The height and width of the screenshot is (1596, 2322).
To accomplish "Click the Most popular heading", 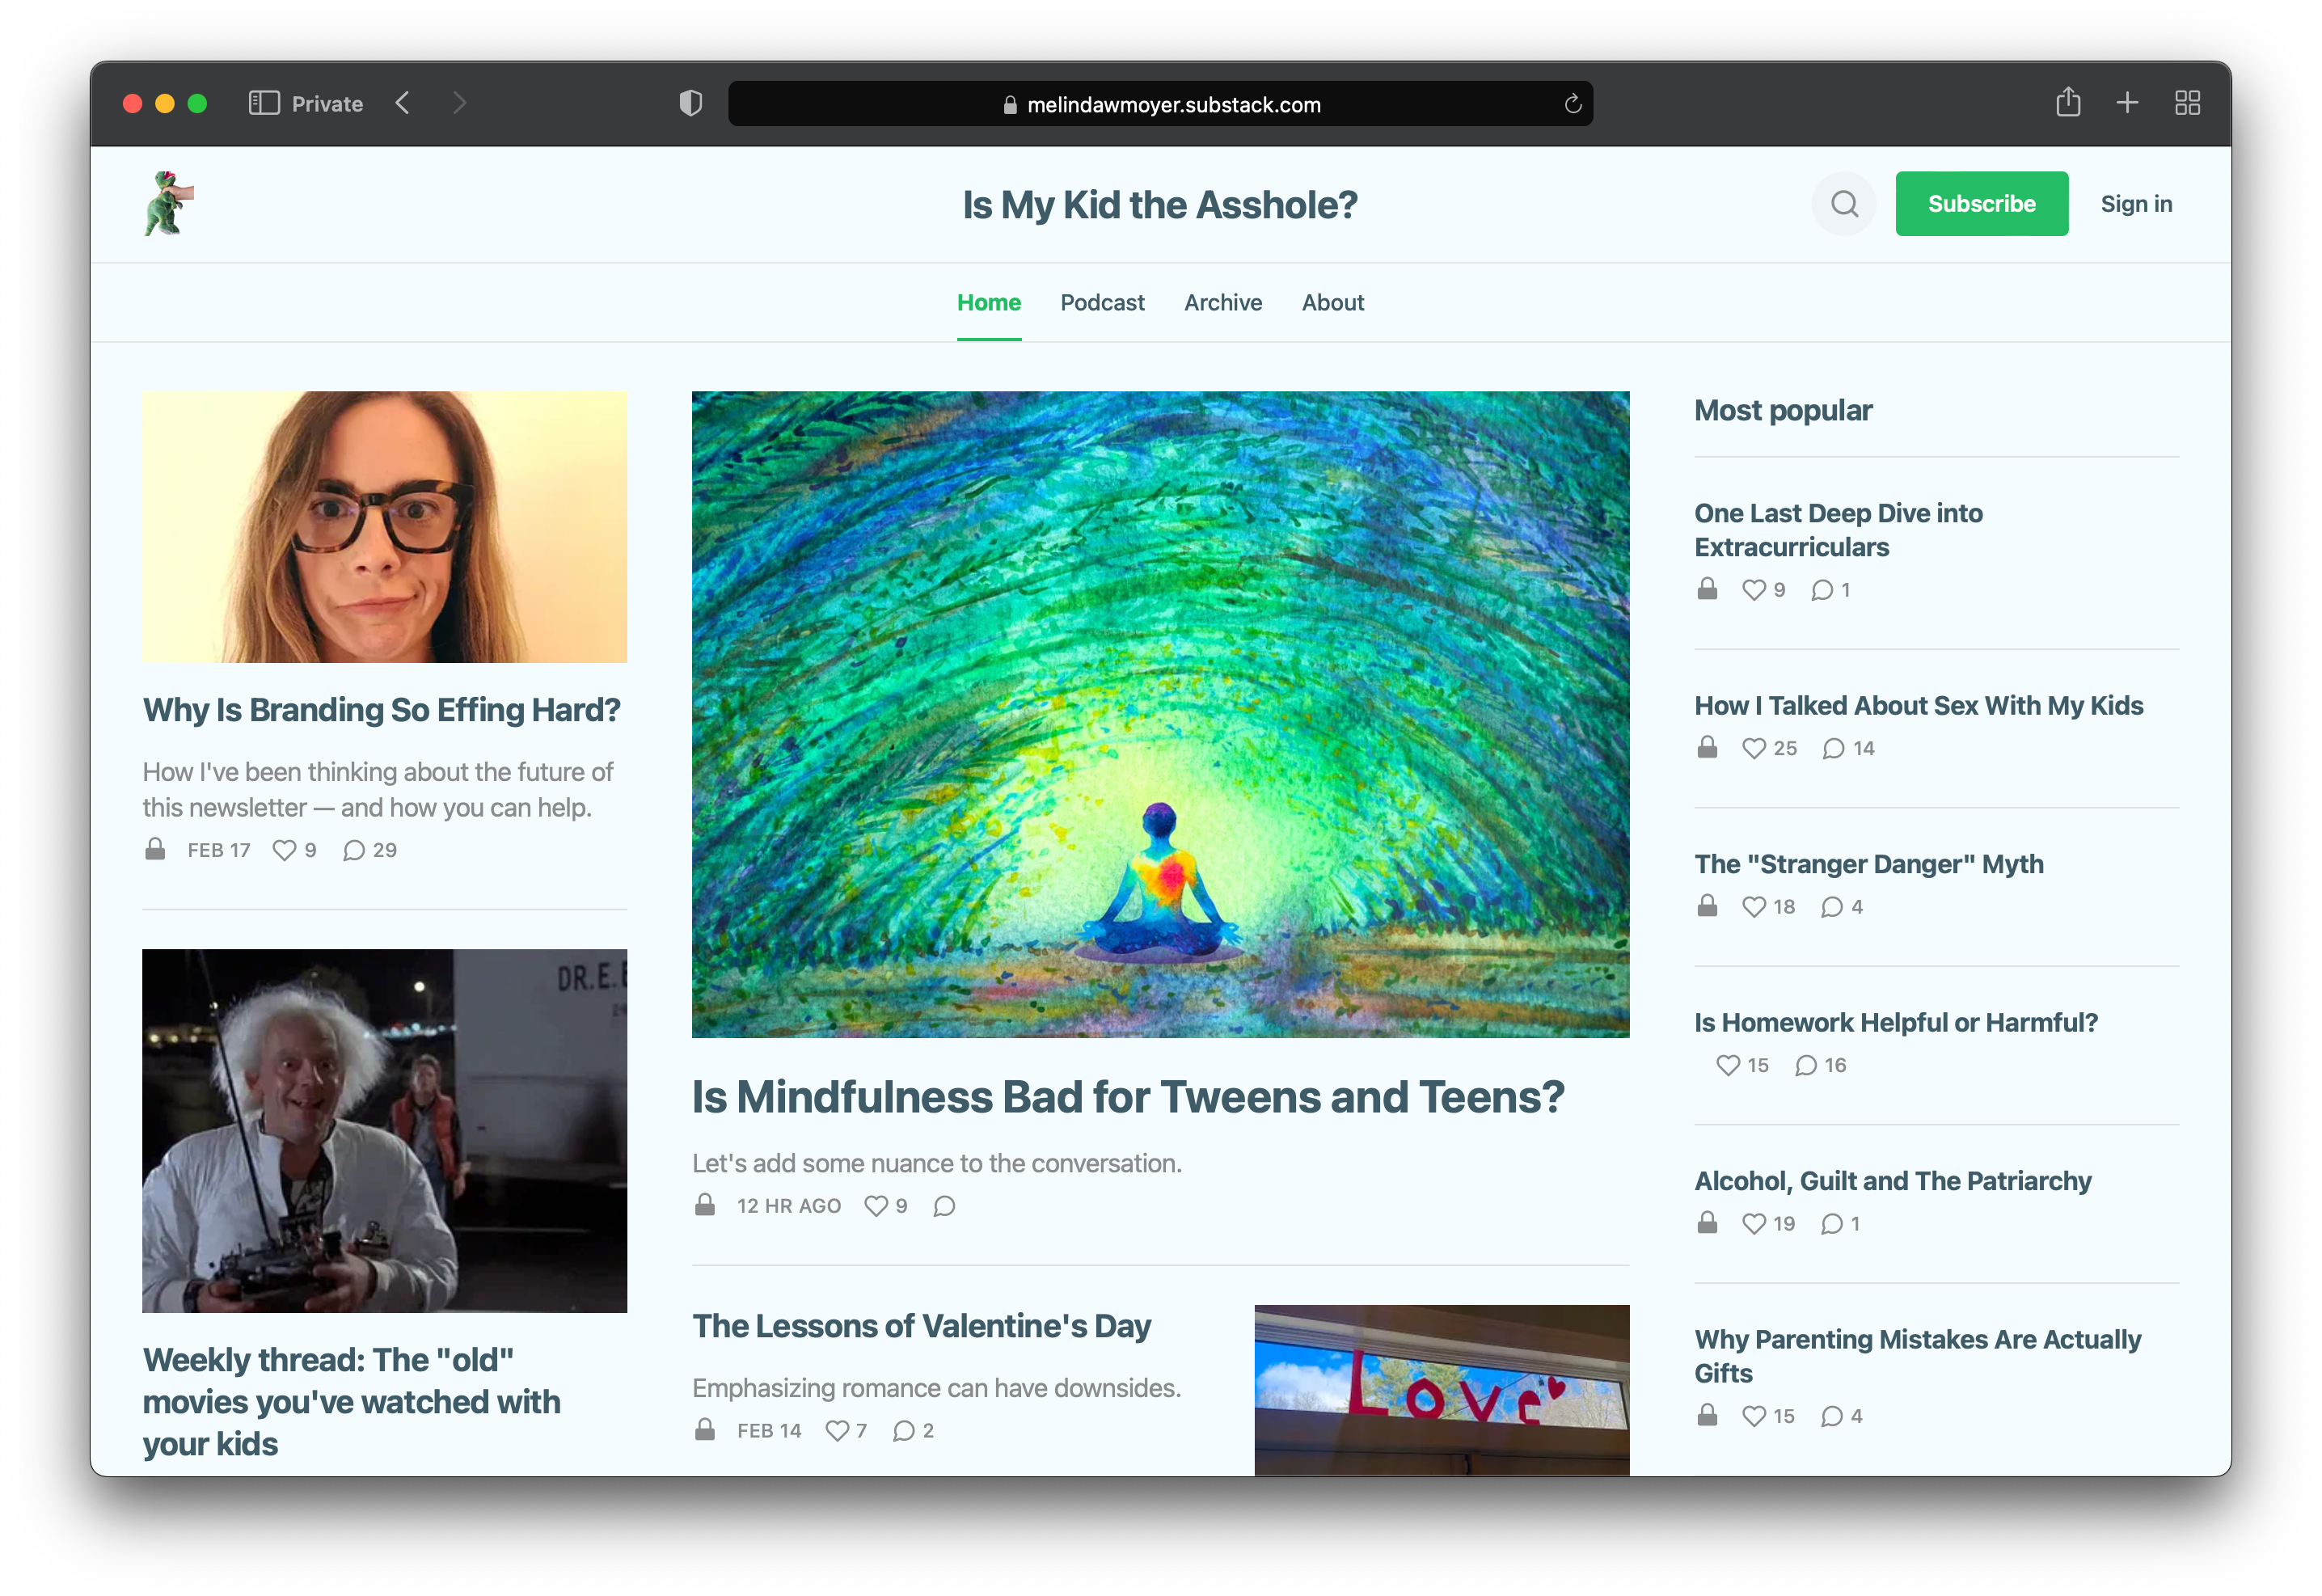I will coord(1782,410).
